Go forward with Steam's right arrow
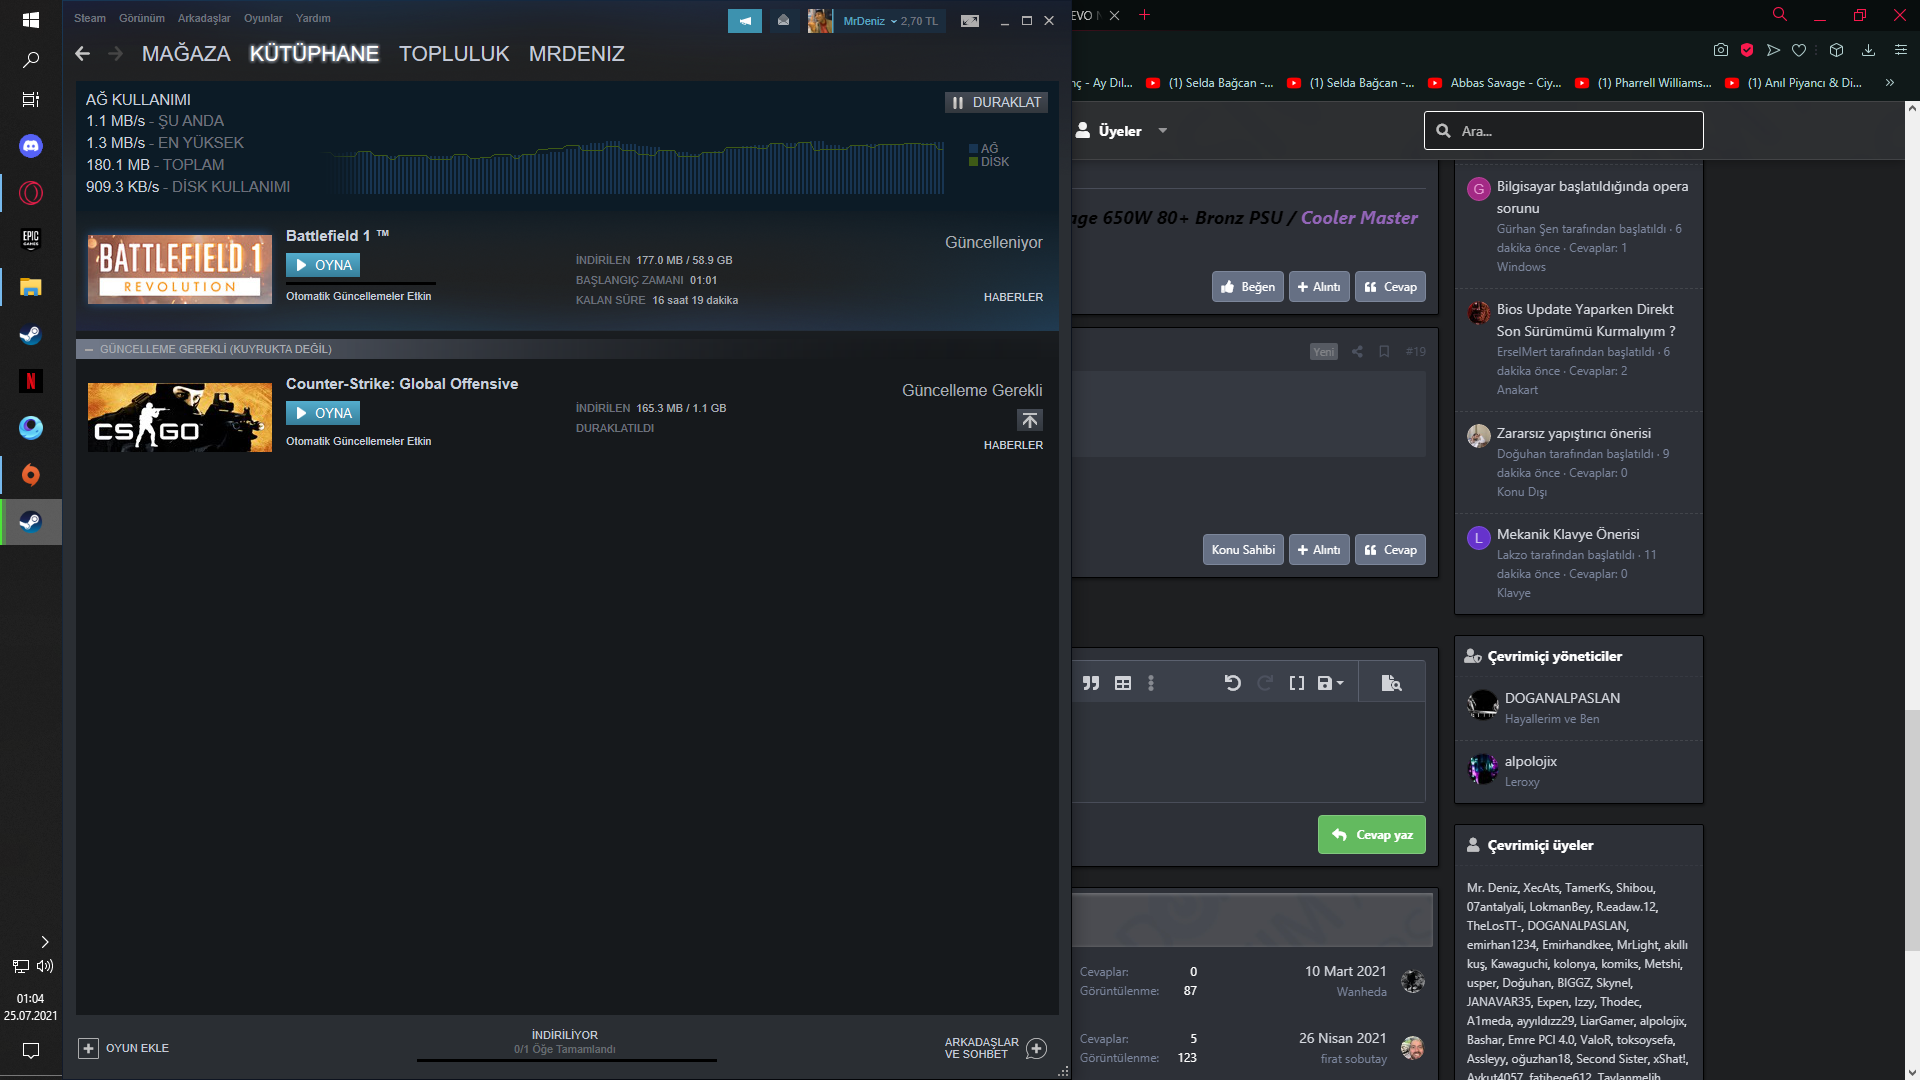This screenshot has width=1920, height=1080. [115, 54]
